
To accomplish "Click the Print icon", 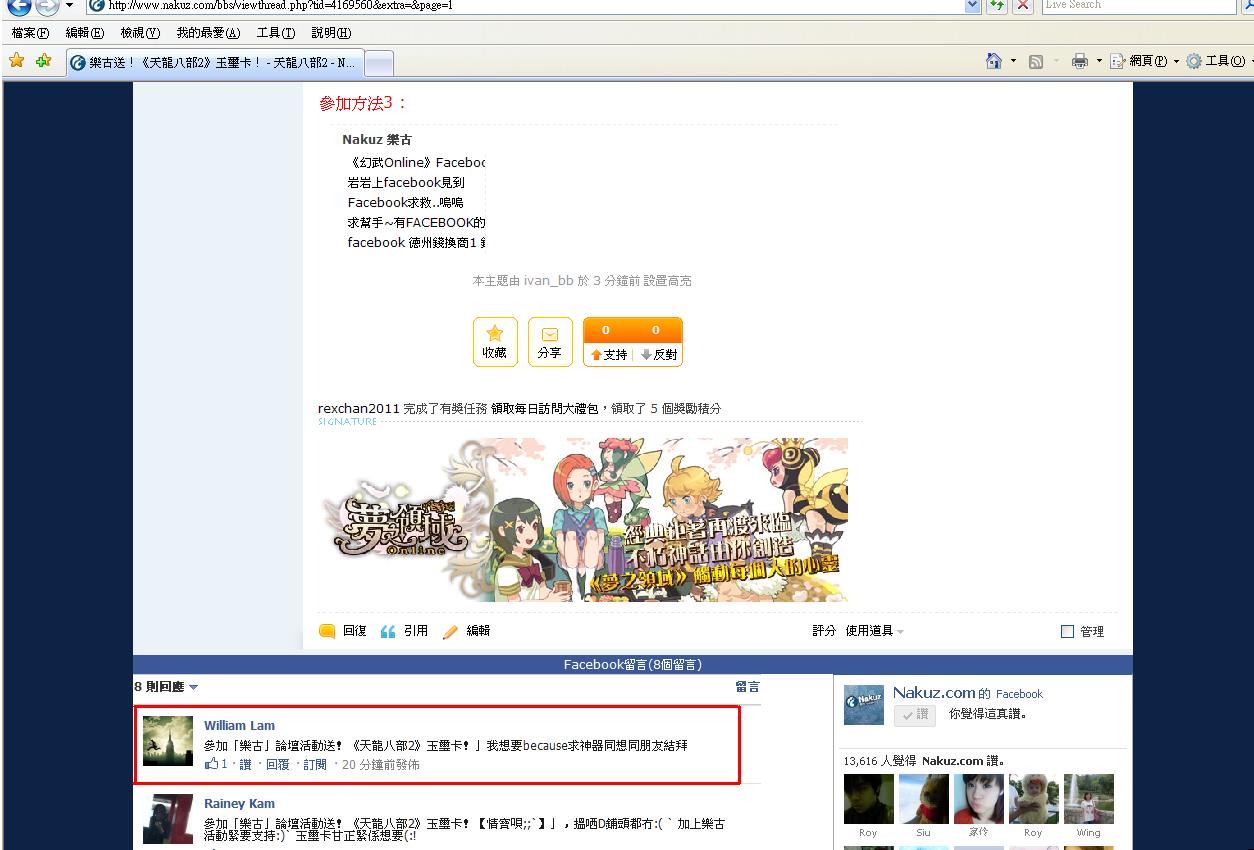I will pos(1080,61).
